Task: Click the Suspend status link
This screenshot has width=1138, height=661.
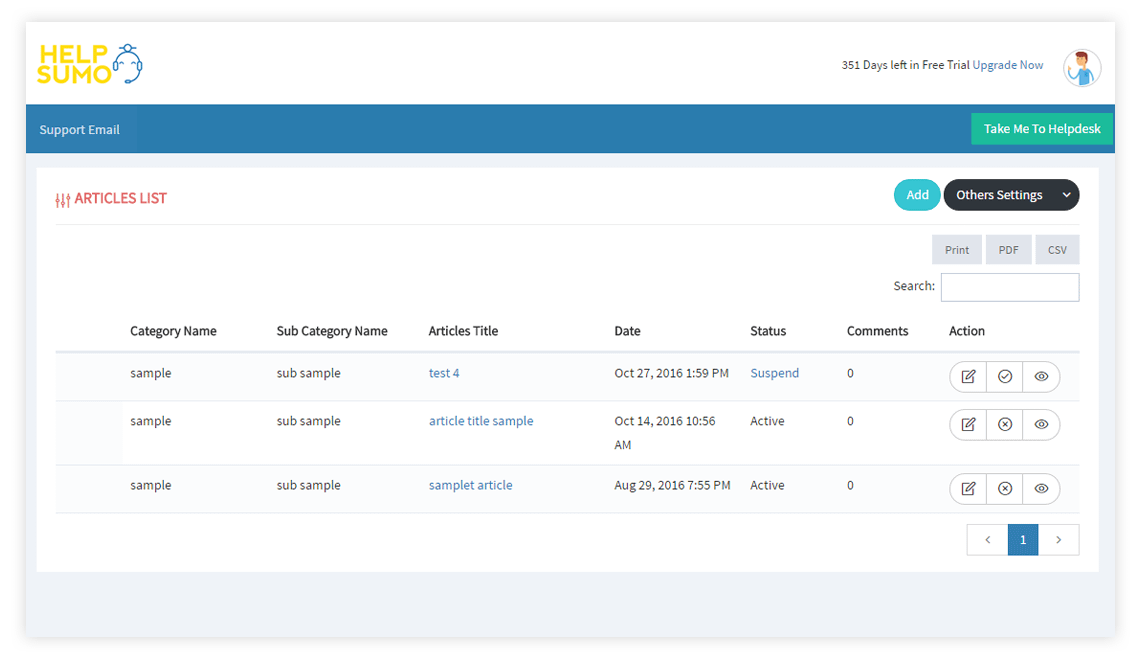Action: coord(774,373)
